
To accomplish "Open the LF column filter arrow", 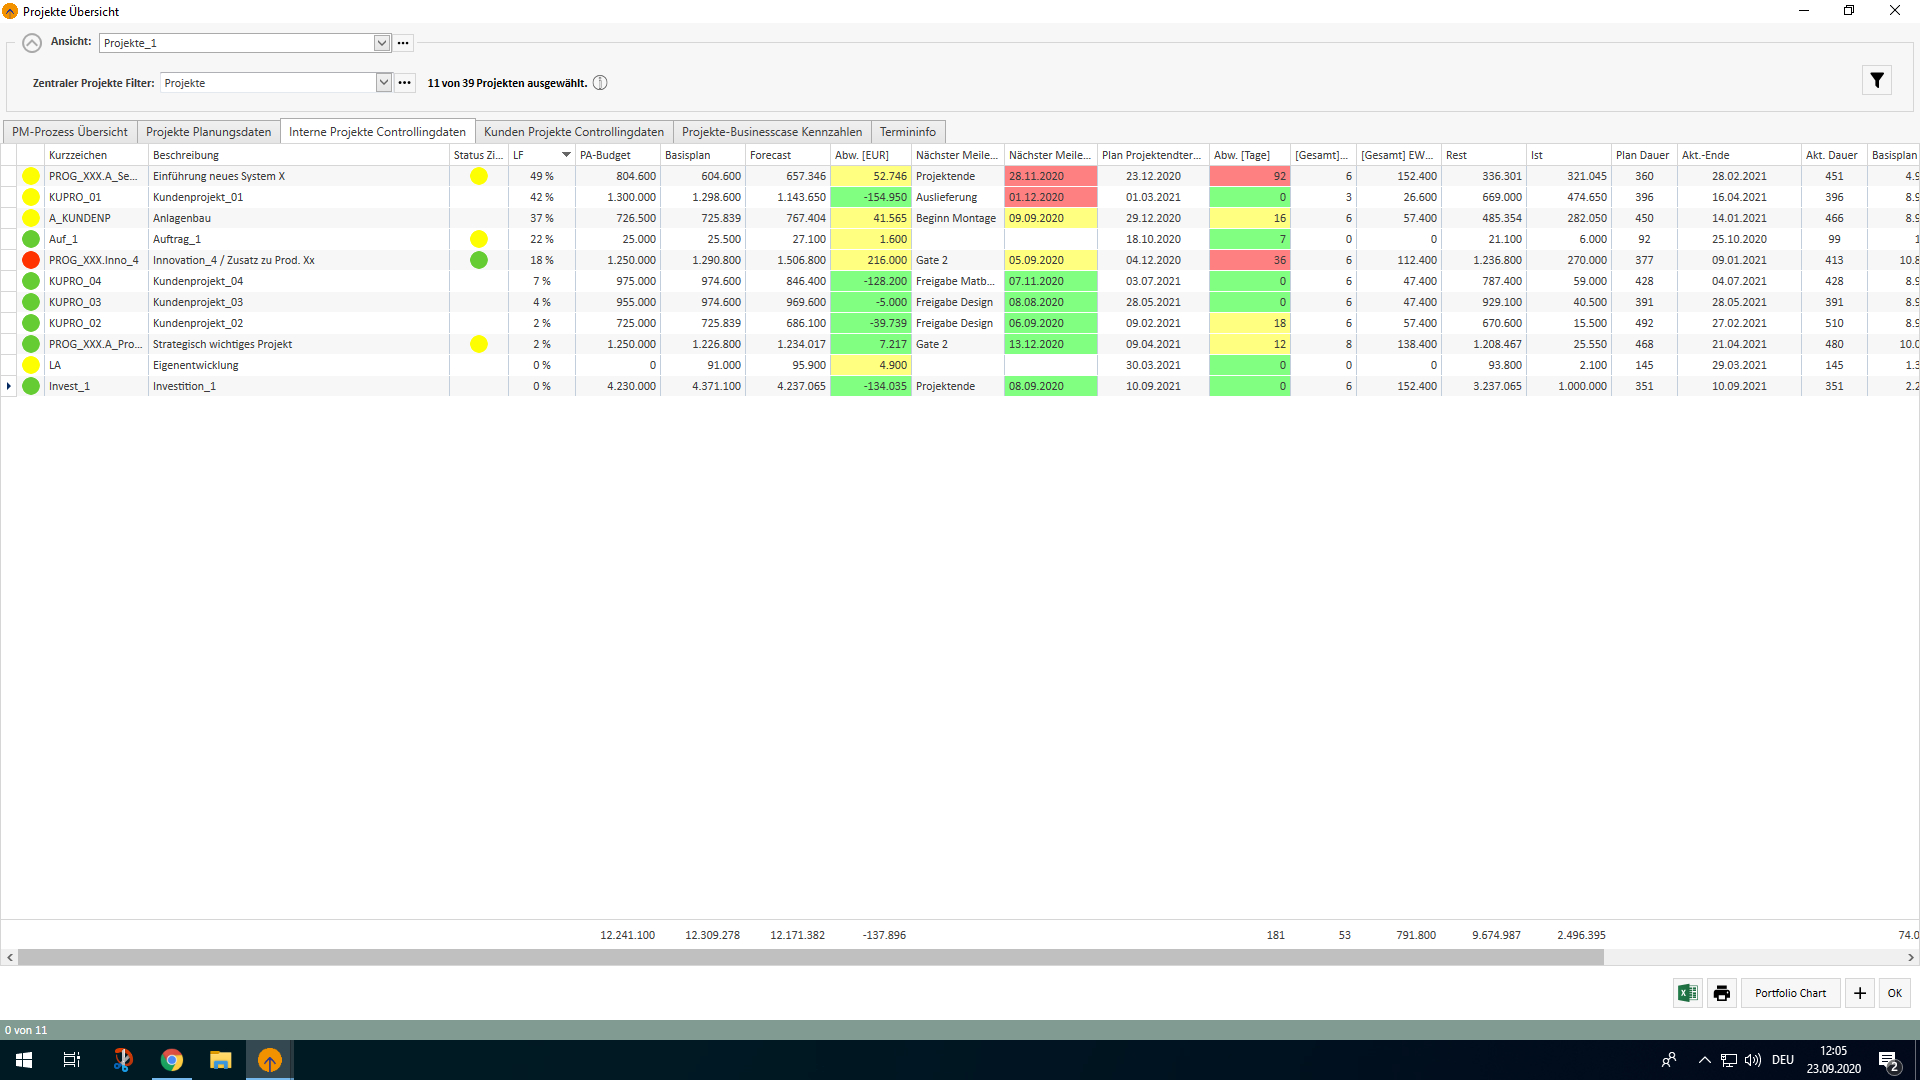I will point(566,155).
